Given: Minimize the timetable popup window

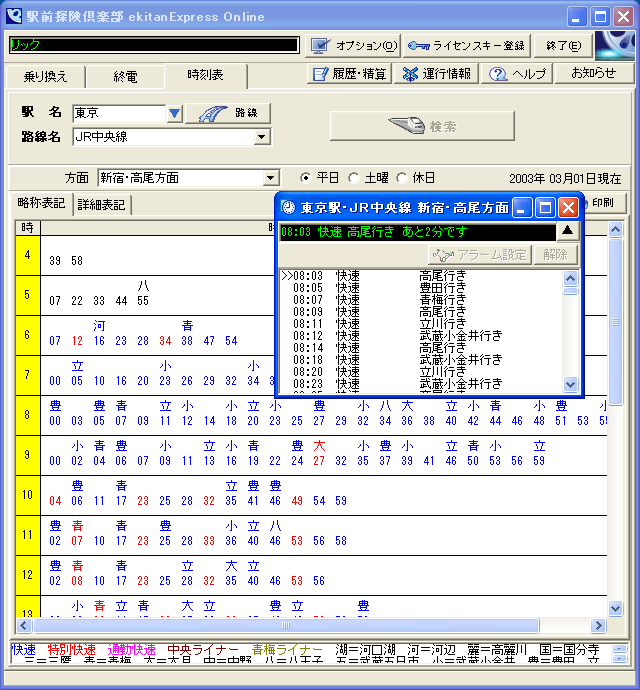Looking at the screenshot, I should [x=522, y=207].
